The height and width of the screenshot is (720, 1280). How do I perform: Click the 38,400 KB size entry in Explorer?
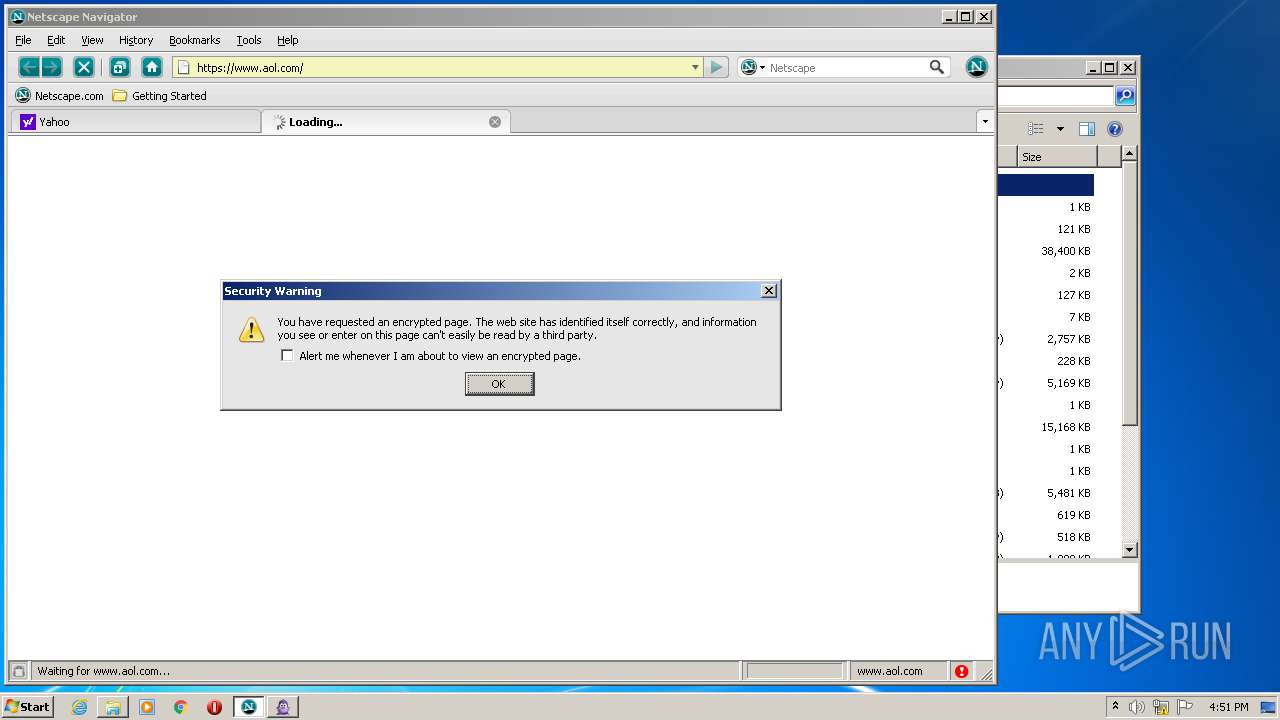point(1066,251)
